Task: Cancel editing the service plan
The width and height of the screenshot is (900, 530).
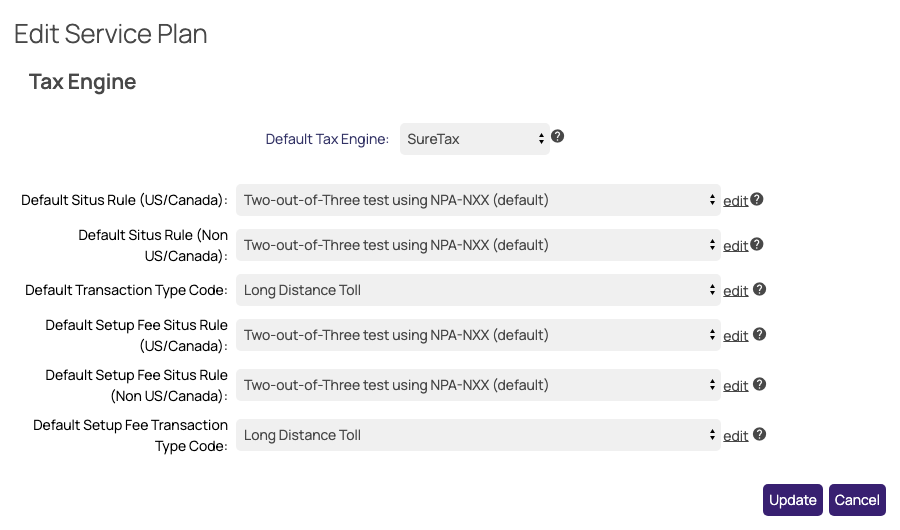Action: click(x=857, y=500)
